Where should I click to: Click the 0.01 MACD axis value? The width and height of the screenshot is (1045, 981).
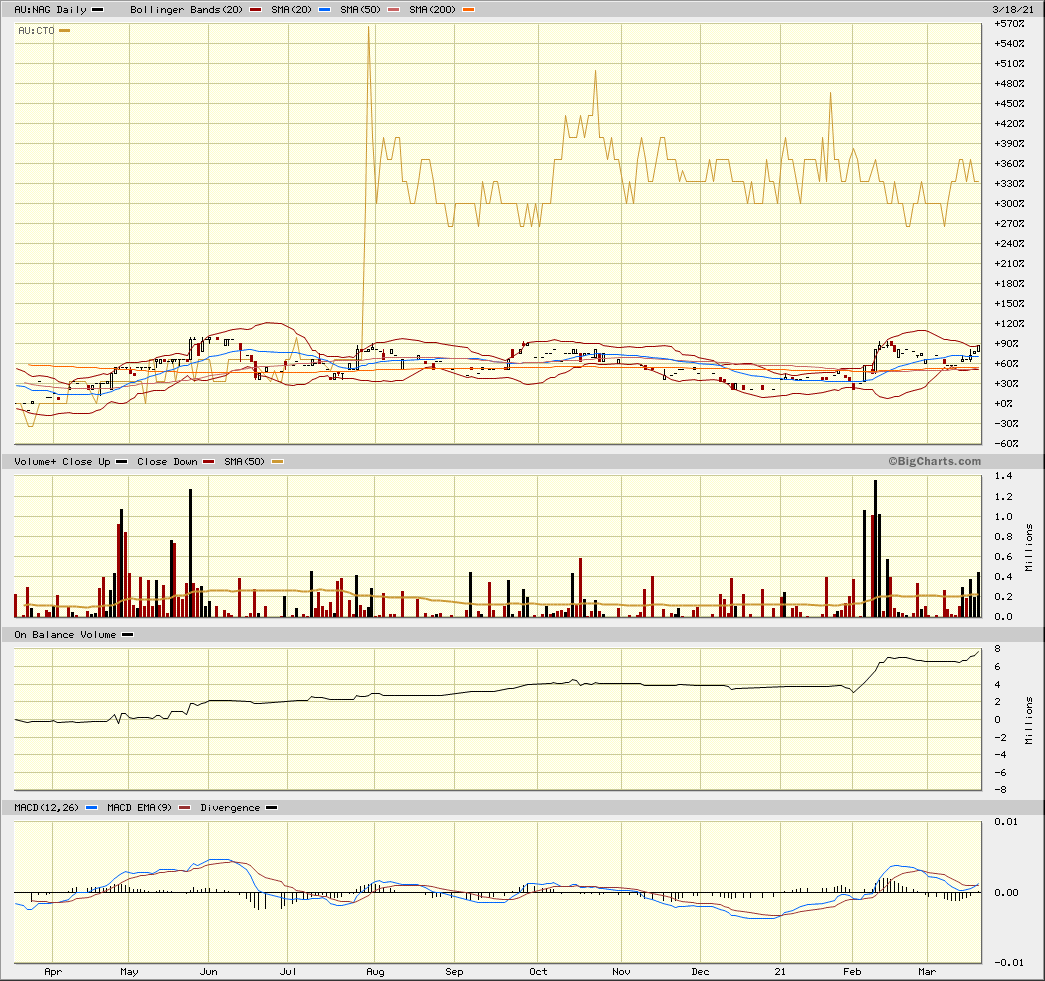tap(1006, 821)
